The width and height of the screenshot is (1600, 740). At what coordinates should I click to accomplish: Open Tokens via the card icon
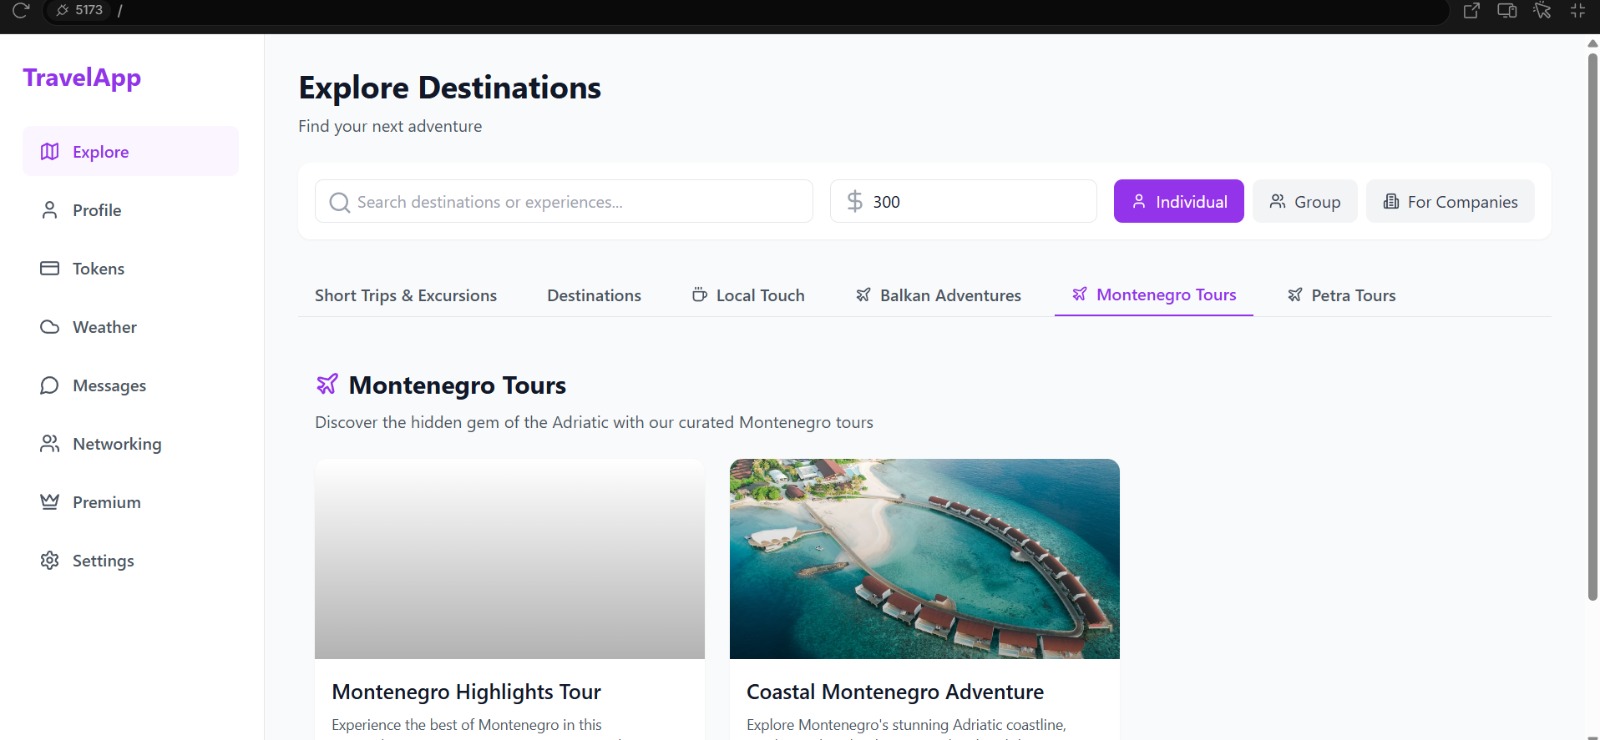point(49,268)
